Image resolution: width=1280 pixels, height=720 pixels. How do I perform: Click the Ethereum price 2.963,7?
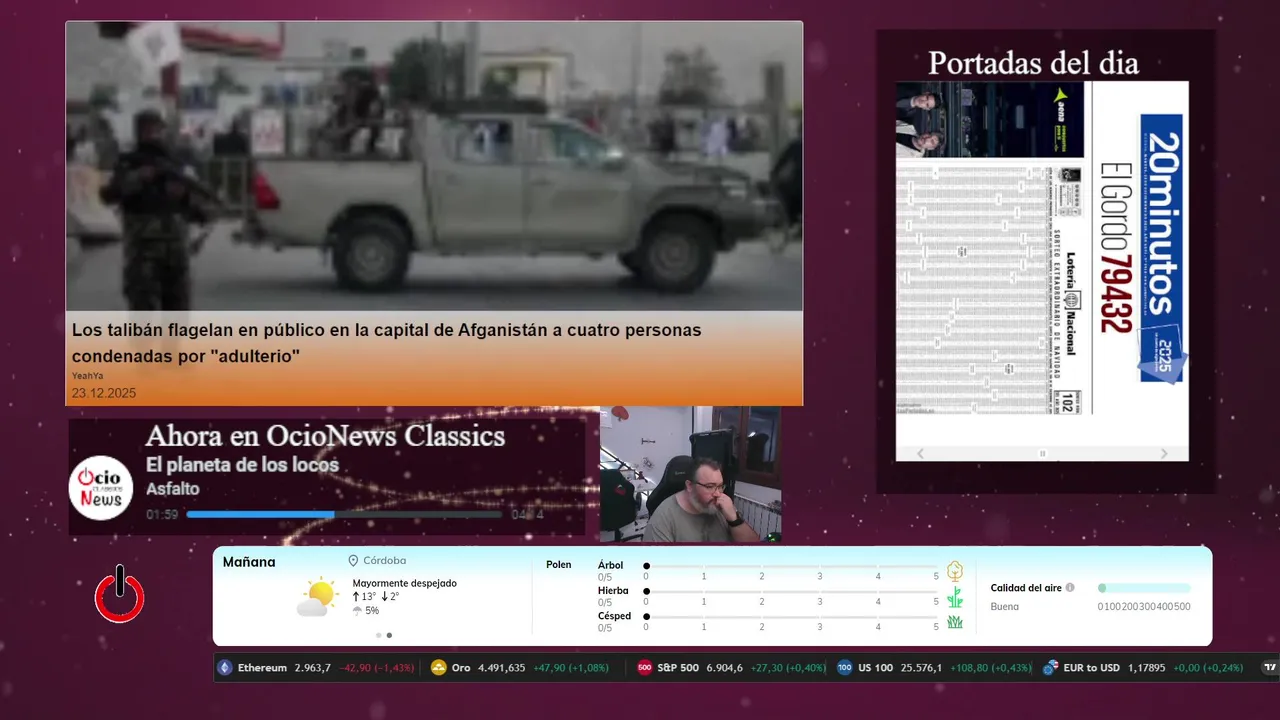click(x=312, y=668)
